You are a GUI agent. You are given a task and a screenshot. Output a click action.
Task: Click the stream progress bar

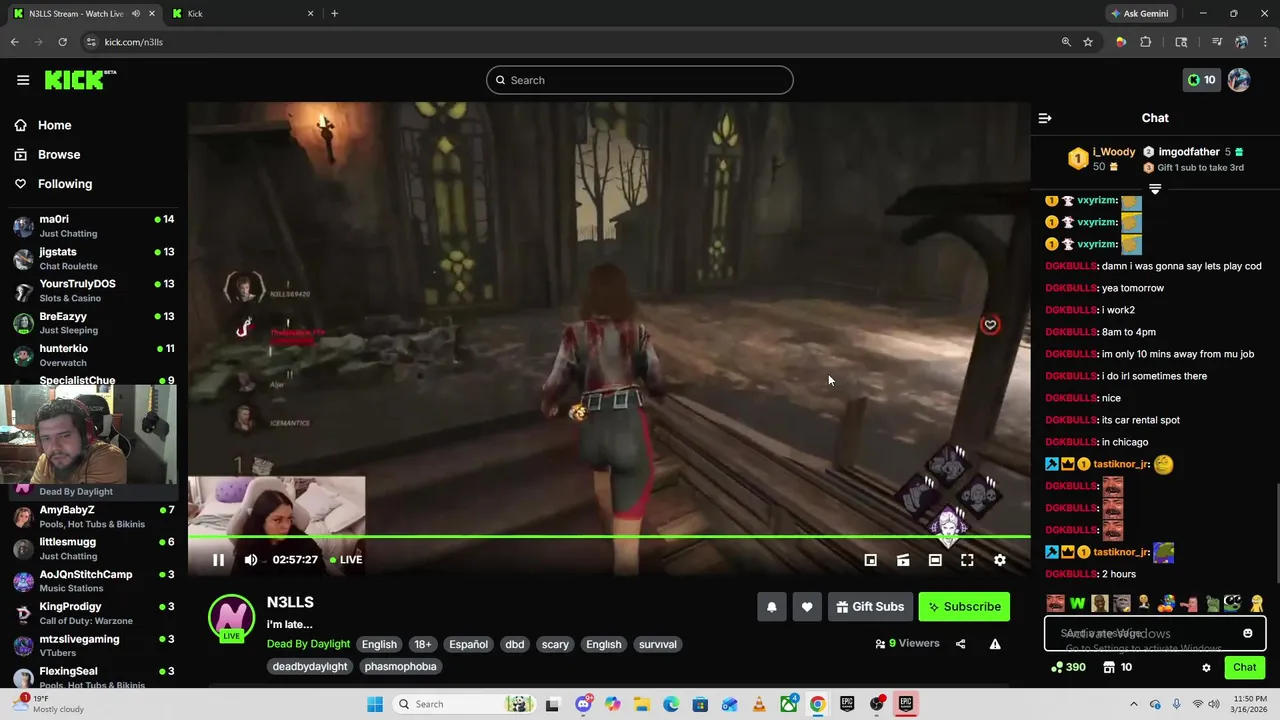click(609, 537)
